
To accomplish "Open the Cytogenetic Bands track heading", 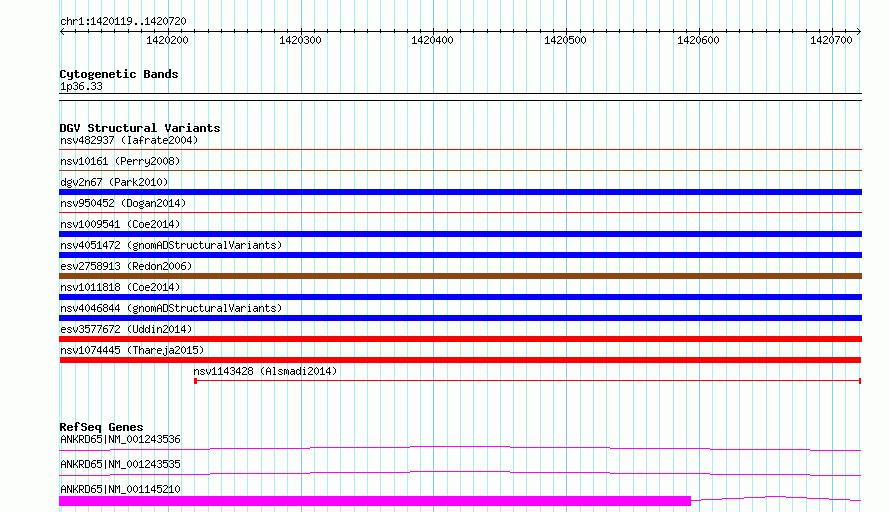I will coord(119,74).
